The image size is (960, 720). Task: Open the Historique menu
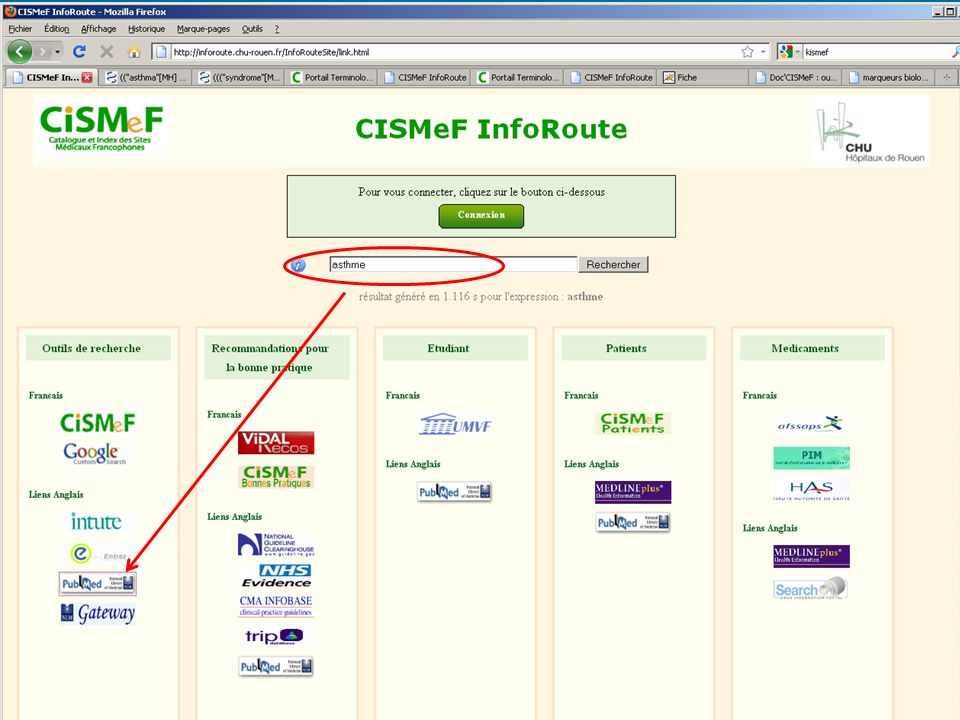[x=146, y=29]
